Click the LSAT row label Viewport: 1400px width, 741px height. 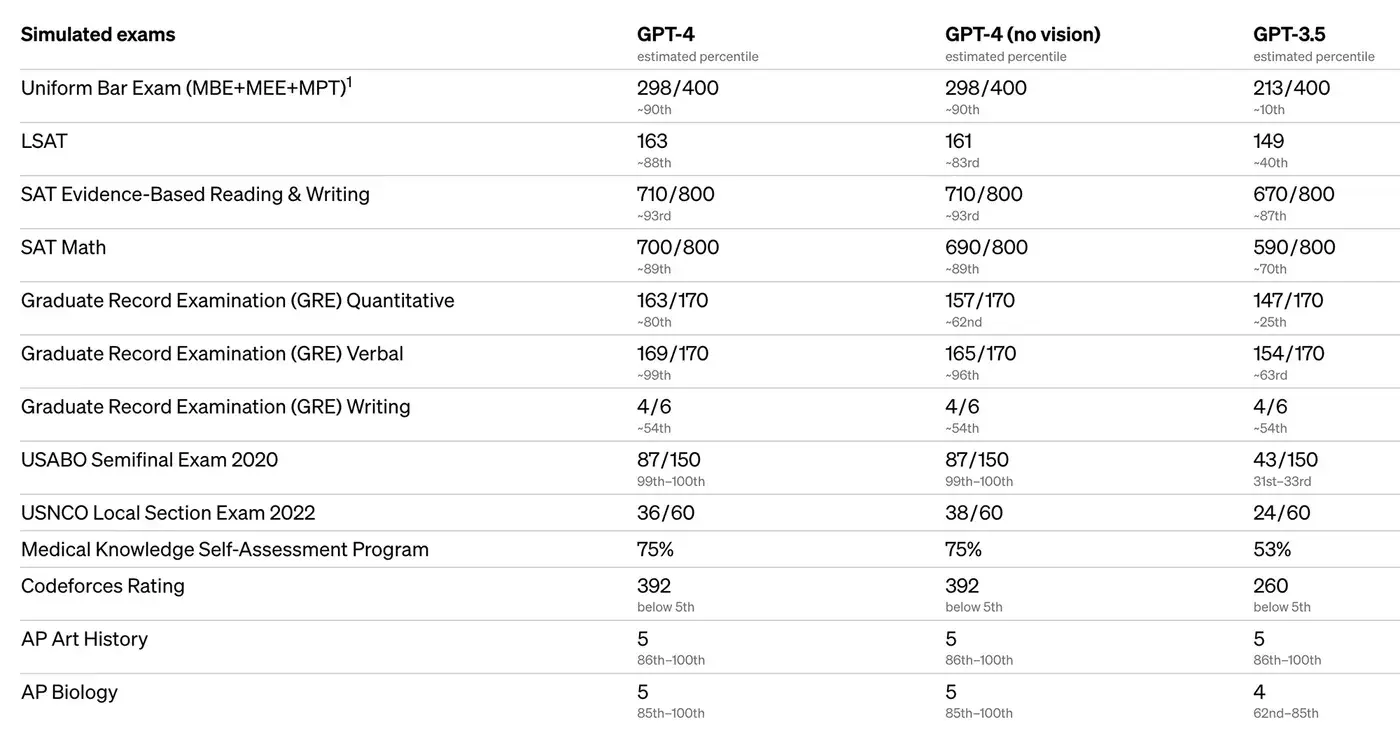point(44,141)
